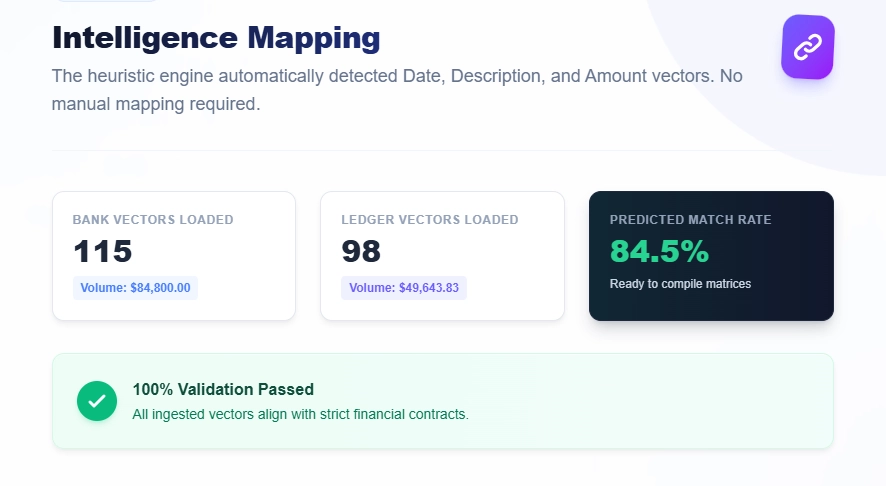Click the BANK VECTORS LOADED label
This screenshot has width=886, height=486.
pyautogui.click(x=153, y=220)
